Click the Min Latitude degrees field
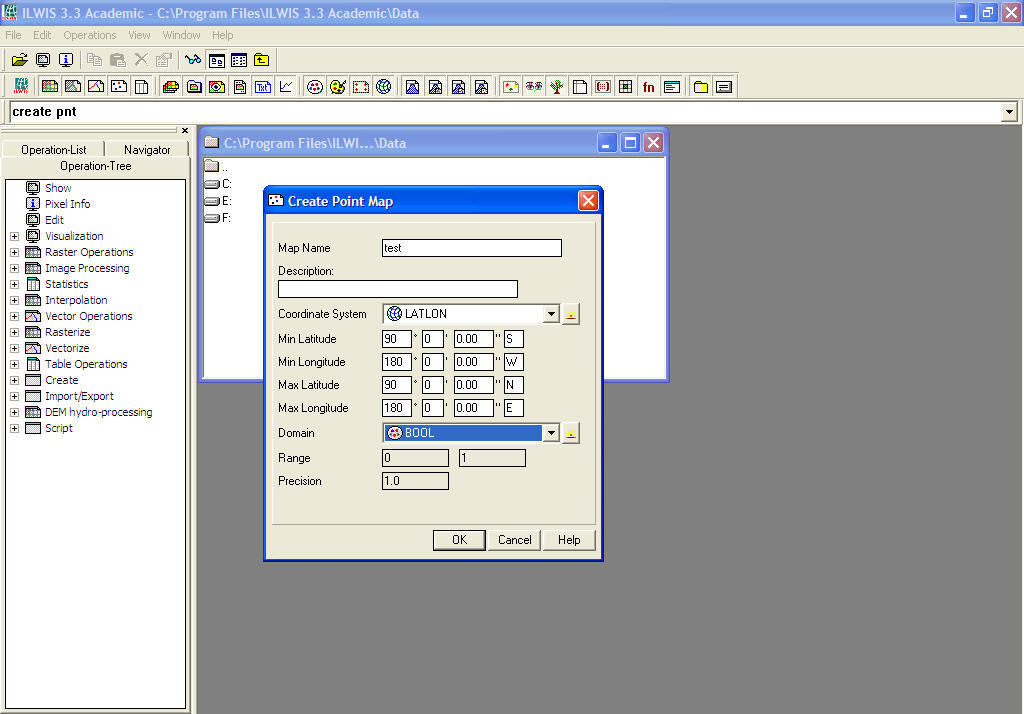 pyautogui.click(x=396, y=339)
